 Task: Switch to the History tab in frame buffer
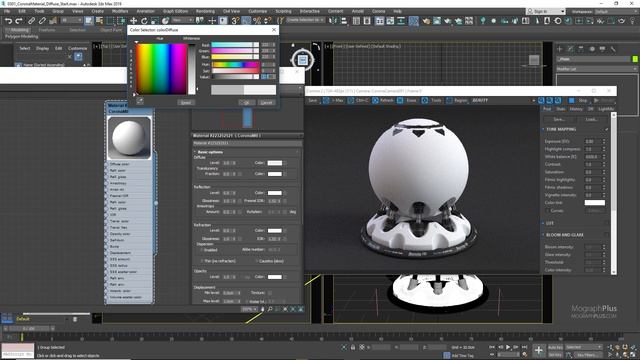click(x=576, y=109)
